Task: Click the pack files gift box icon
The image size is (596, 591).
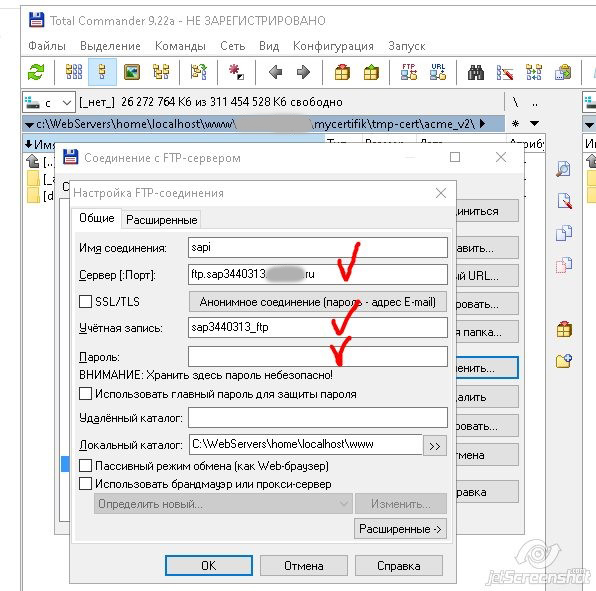Action: click(342, 71)
